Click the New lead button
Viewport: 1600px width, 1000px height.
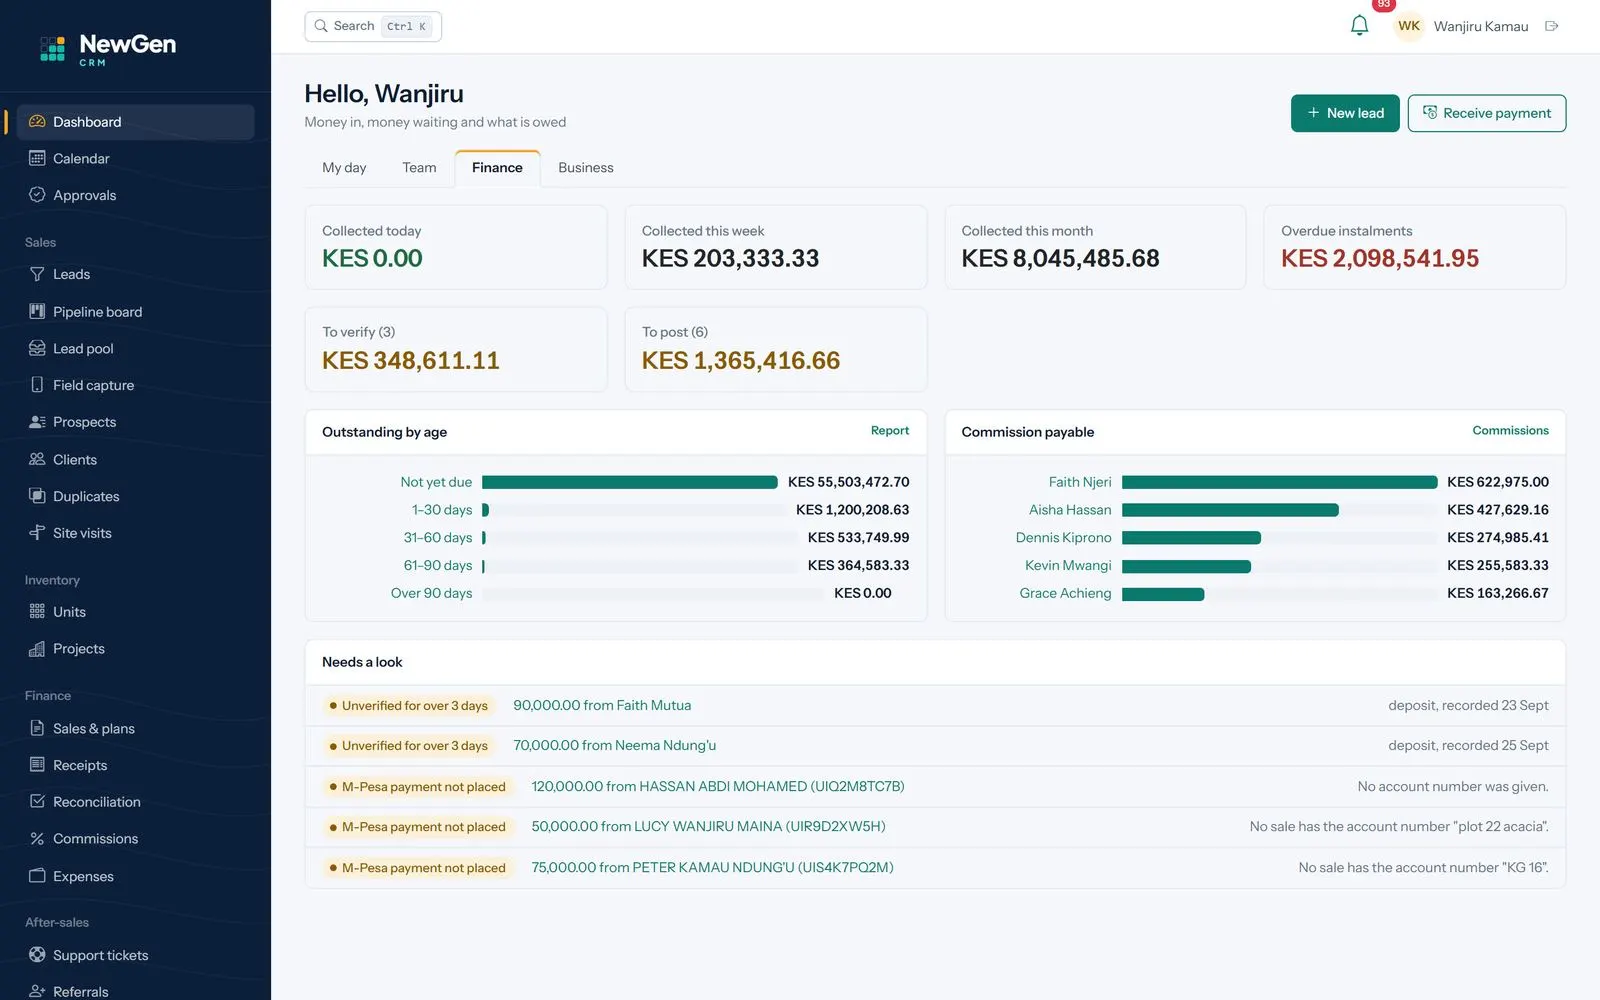(x=1345, y=113)
